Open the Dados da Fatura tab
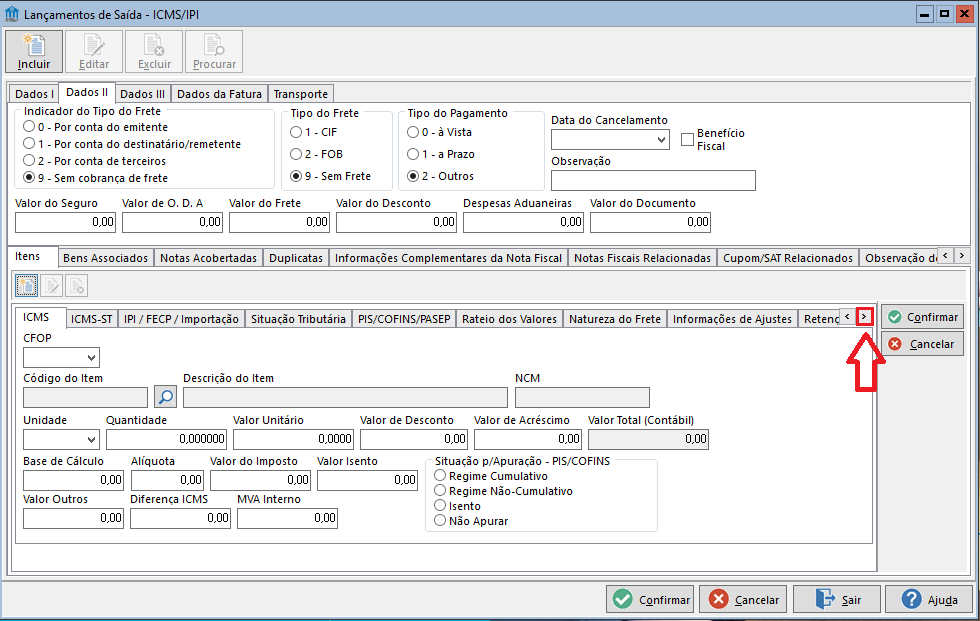Screen dimensions: 980x621 (219, 94)
